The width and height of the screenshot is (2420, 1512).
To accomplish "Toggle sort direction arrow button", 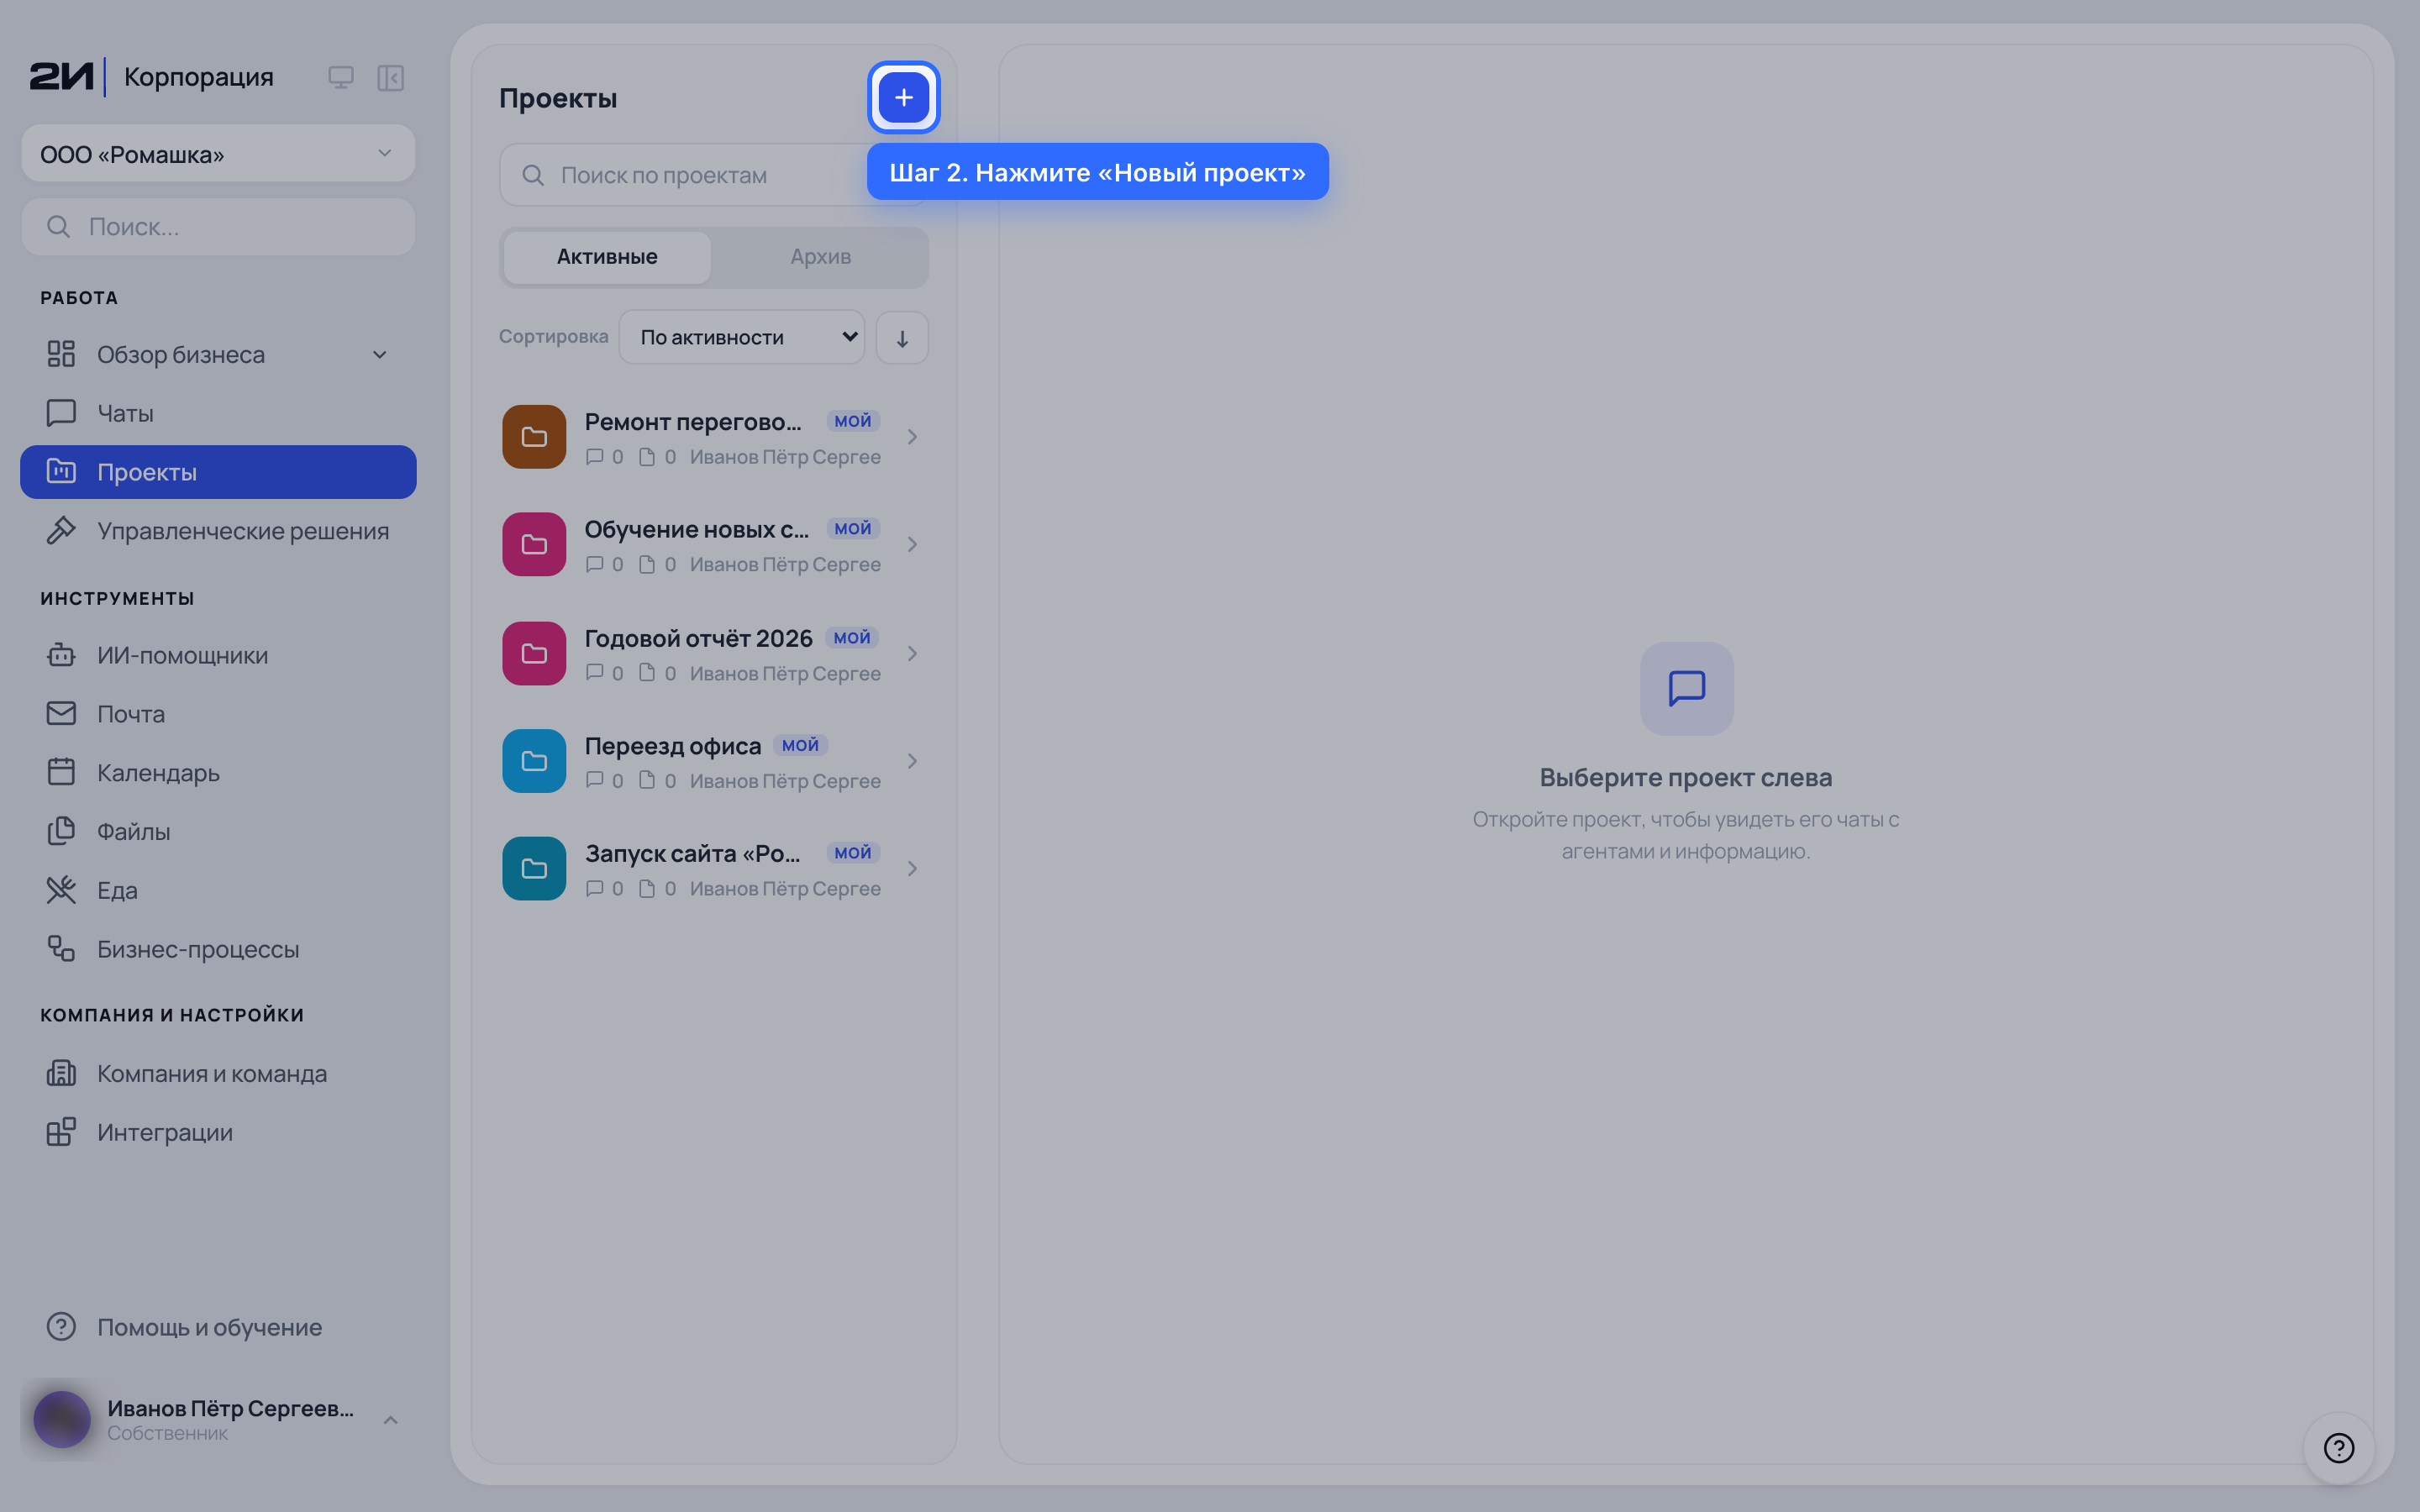I will [x=902, y=338].
